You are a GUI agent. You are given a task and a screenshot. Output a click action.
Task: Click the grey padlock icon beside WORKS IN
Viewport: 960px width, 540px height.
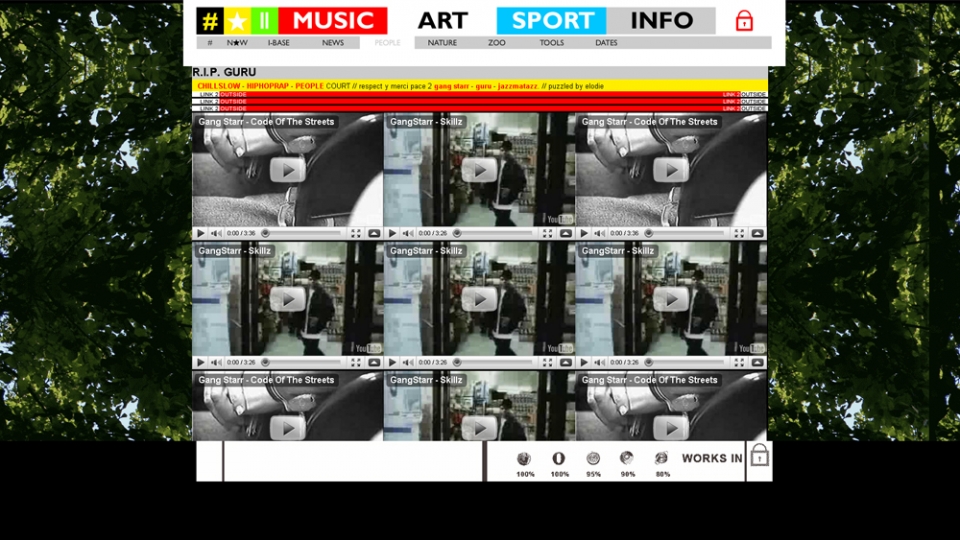pos(759,456)
